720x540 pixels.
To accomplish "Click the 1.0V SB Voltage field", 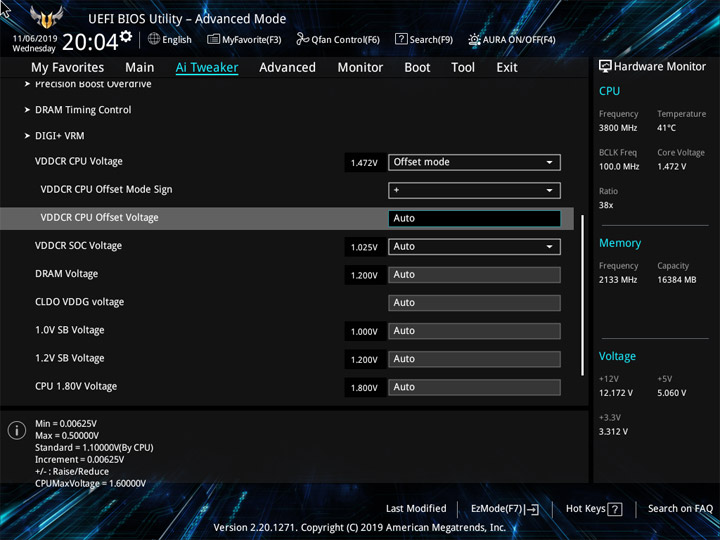I will click(474, 331).
